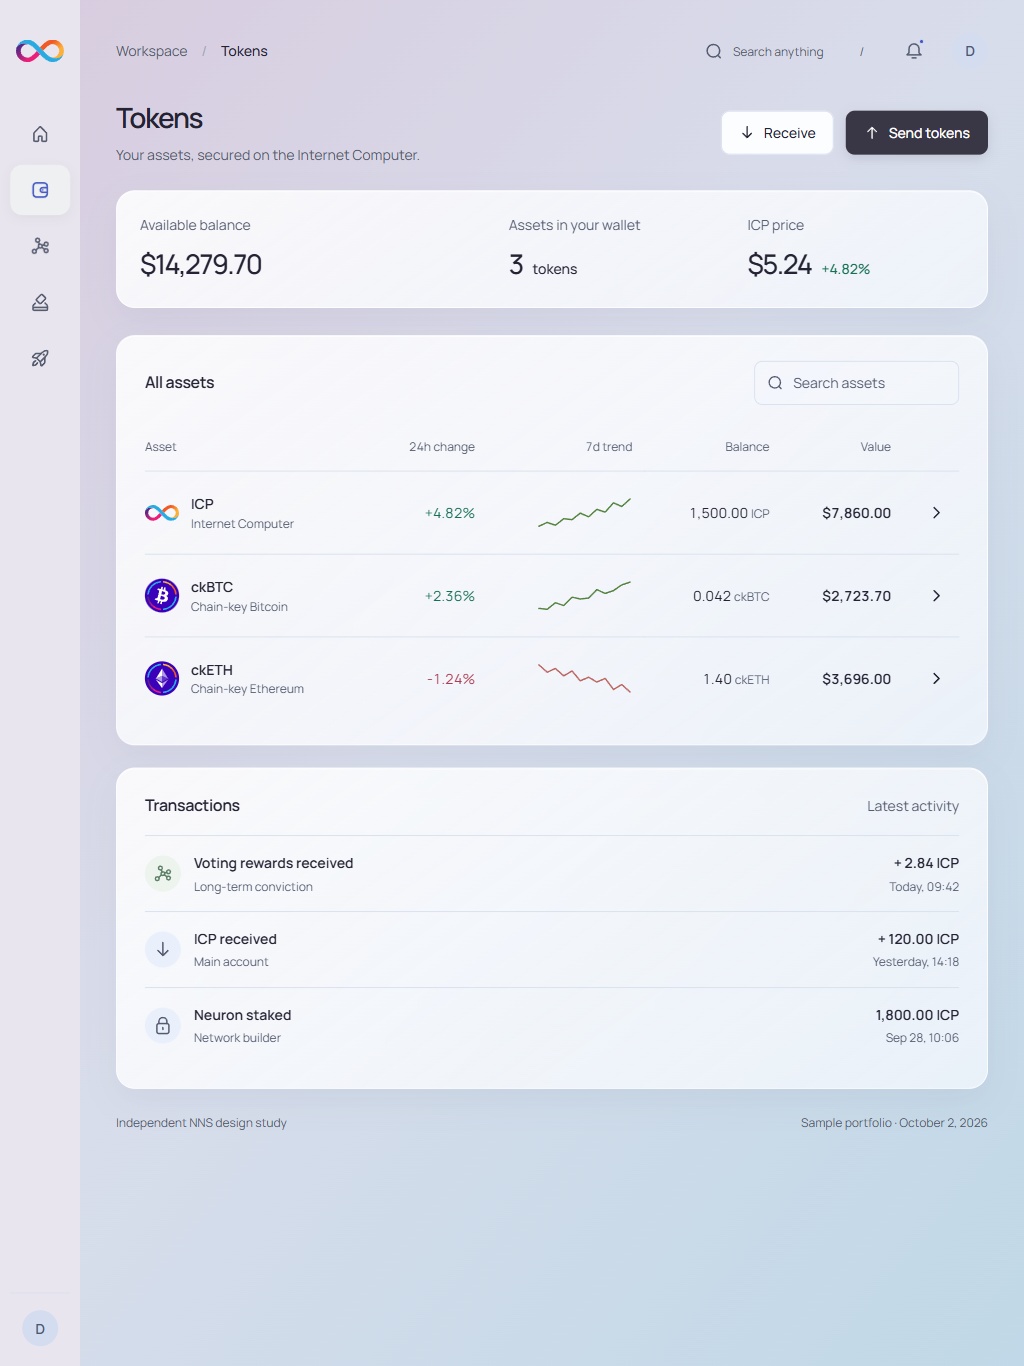Screen dimensions: 1024x1366
Task: Open the Voting rewards received transaction
Action: (273, 863)
